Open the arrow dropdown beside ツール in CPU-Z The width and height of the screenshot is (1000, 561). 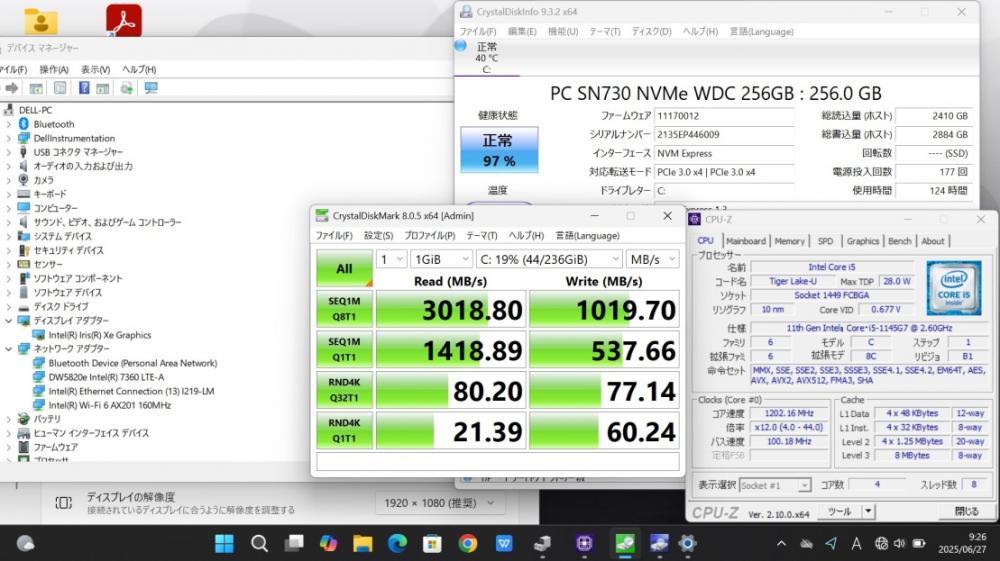[868, 511]
